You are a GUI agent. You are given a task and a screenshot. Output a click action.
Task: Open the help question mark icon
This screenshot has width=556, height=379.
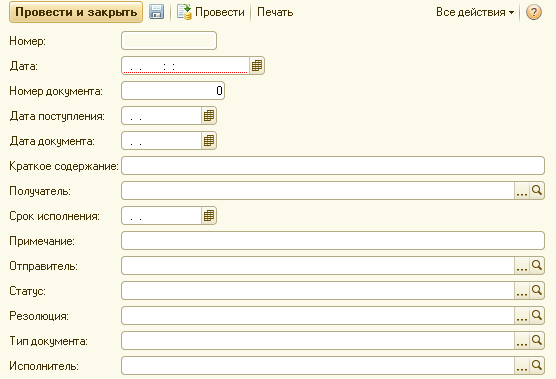534,12
